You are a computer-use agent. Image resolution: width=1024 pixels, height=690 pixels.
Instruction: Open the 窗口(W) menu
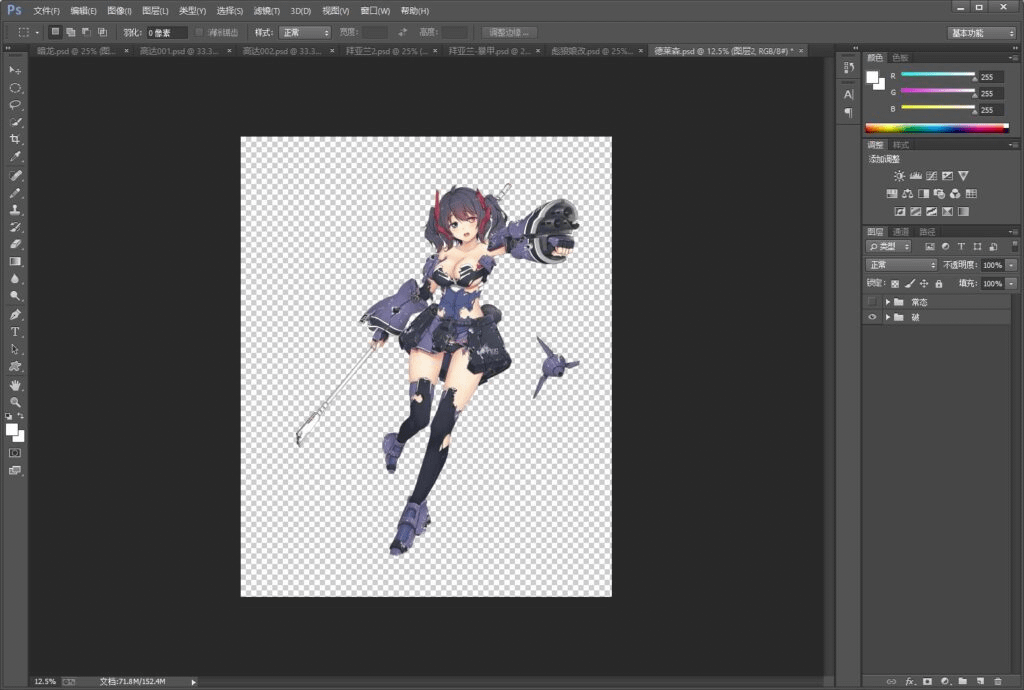point(375,10)
